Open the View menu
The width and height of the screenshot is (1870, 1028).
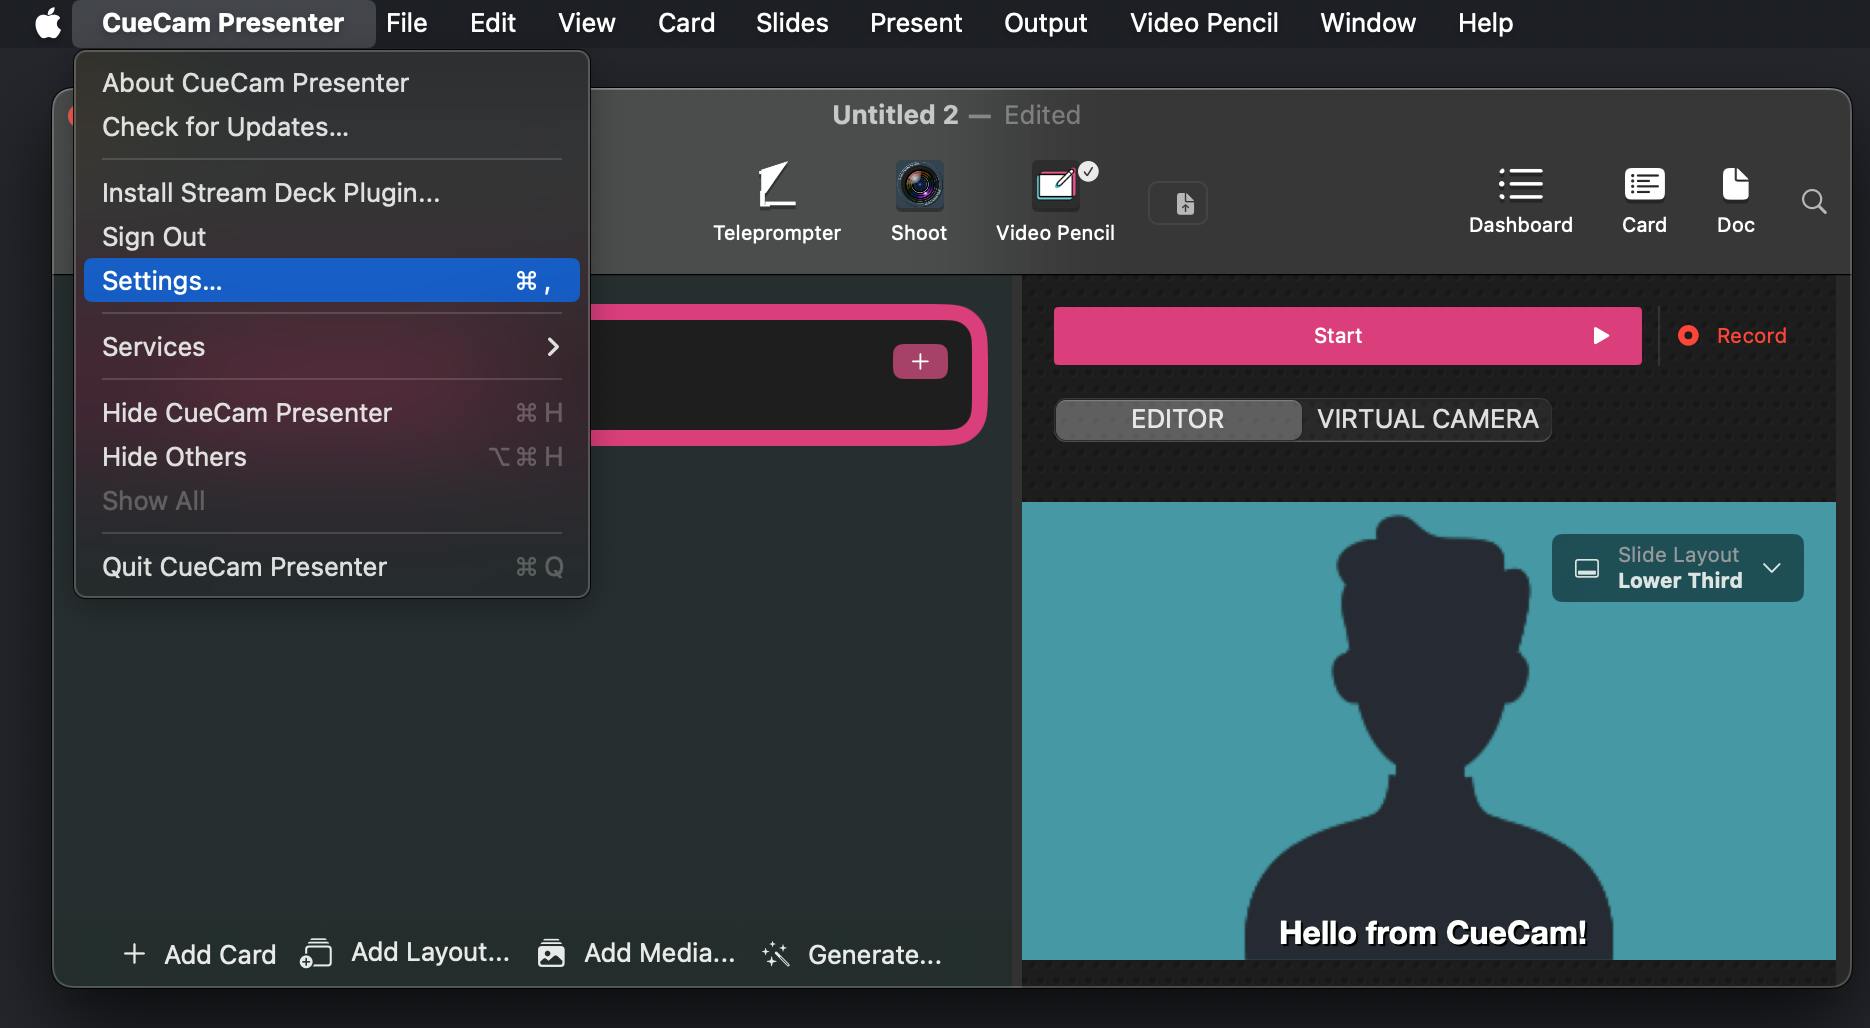coord(587,23)
